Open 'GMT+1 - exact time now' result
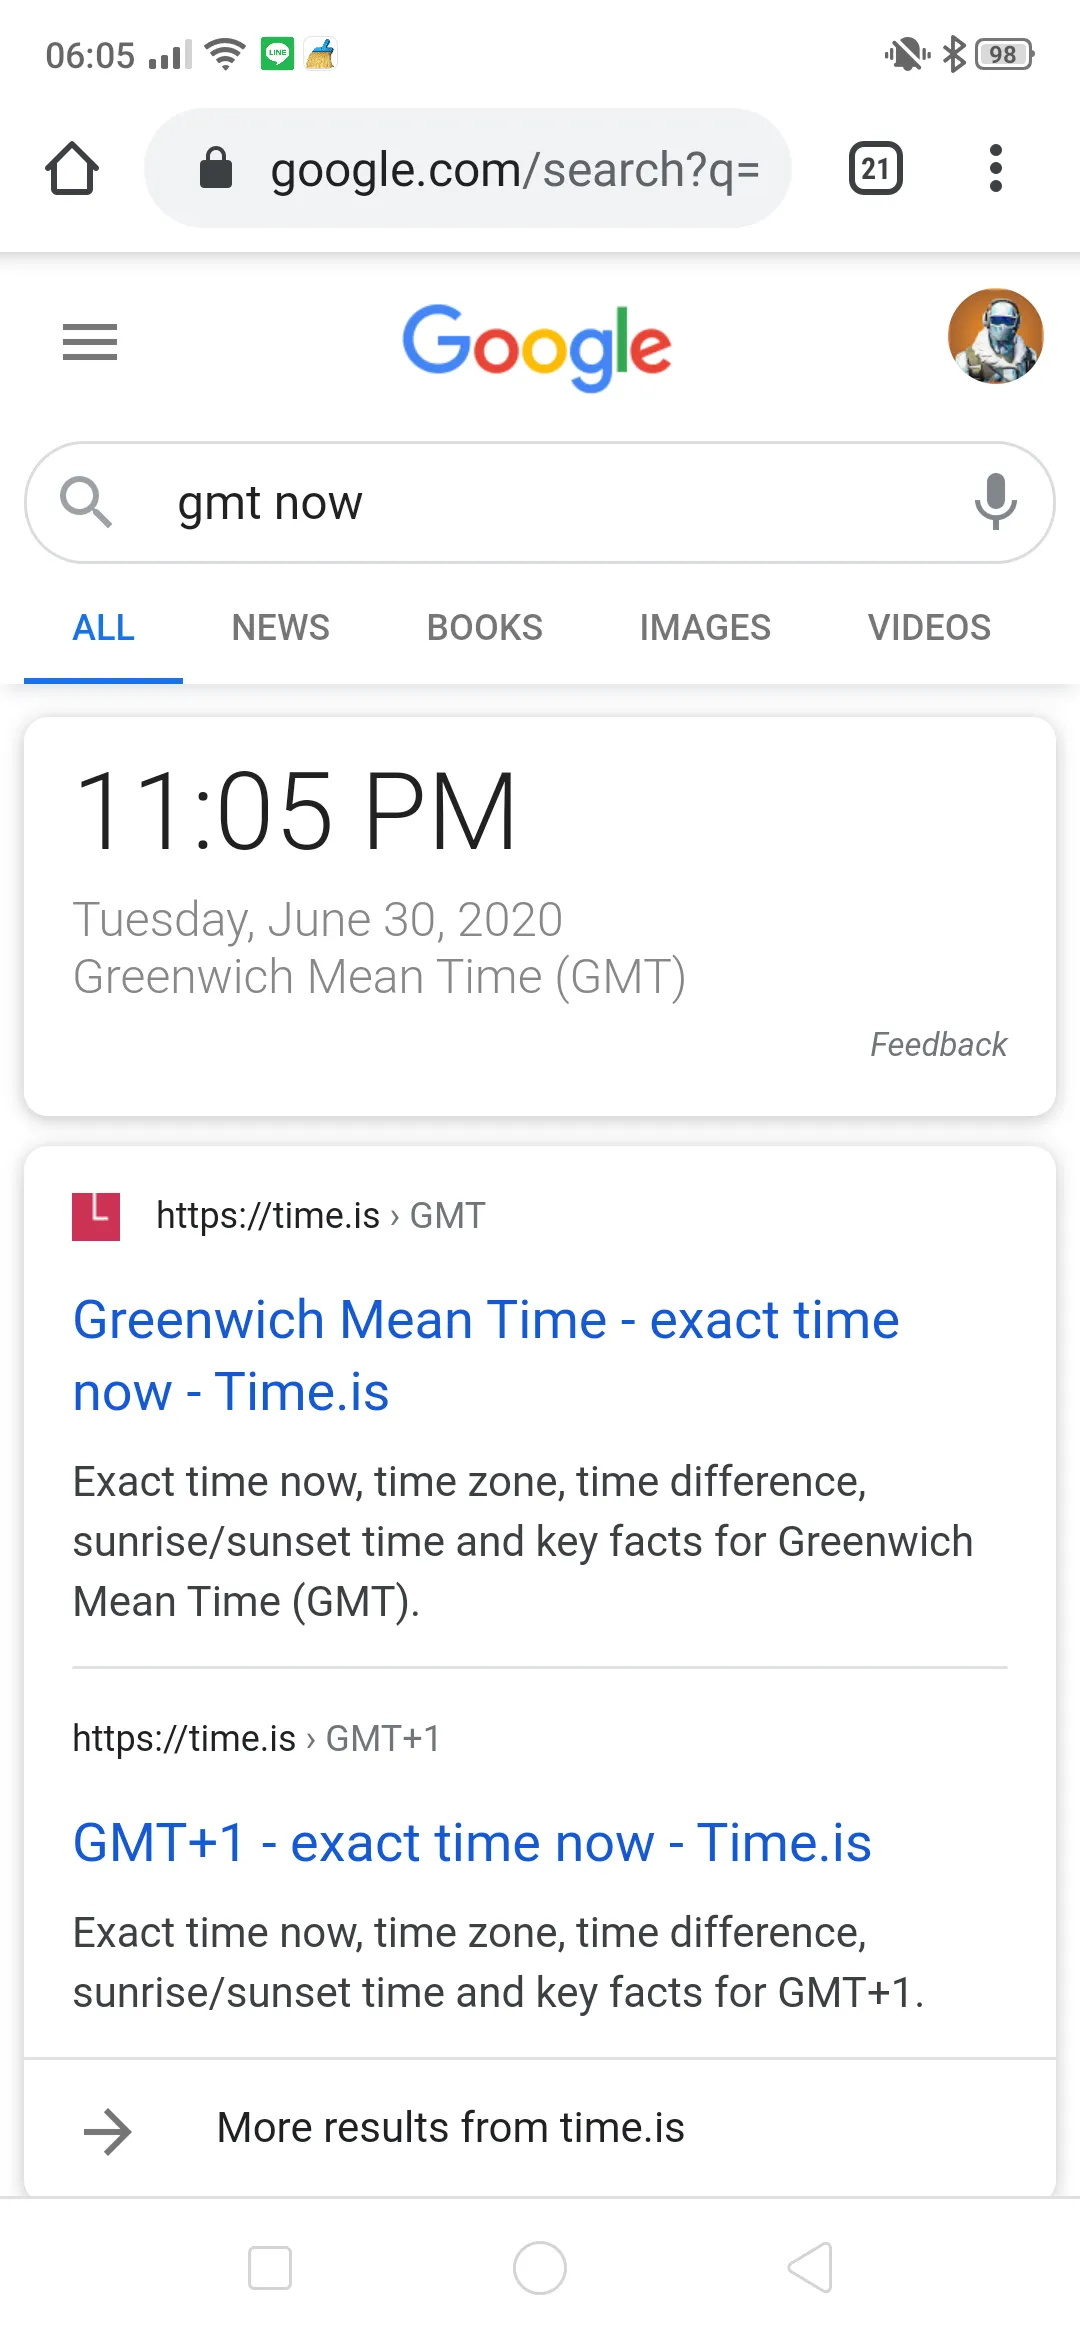 pyautogui.click(x=472, y=1843)
